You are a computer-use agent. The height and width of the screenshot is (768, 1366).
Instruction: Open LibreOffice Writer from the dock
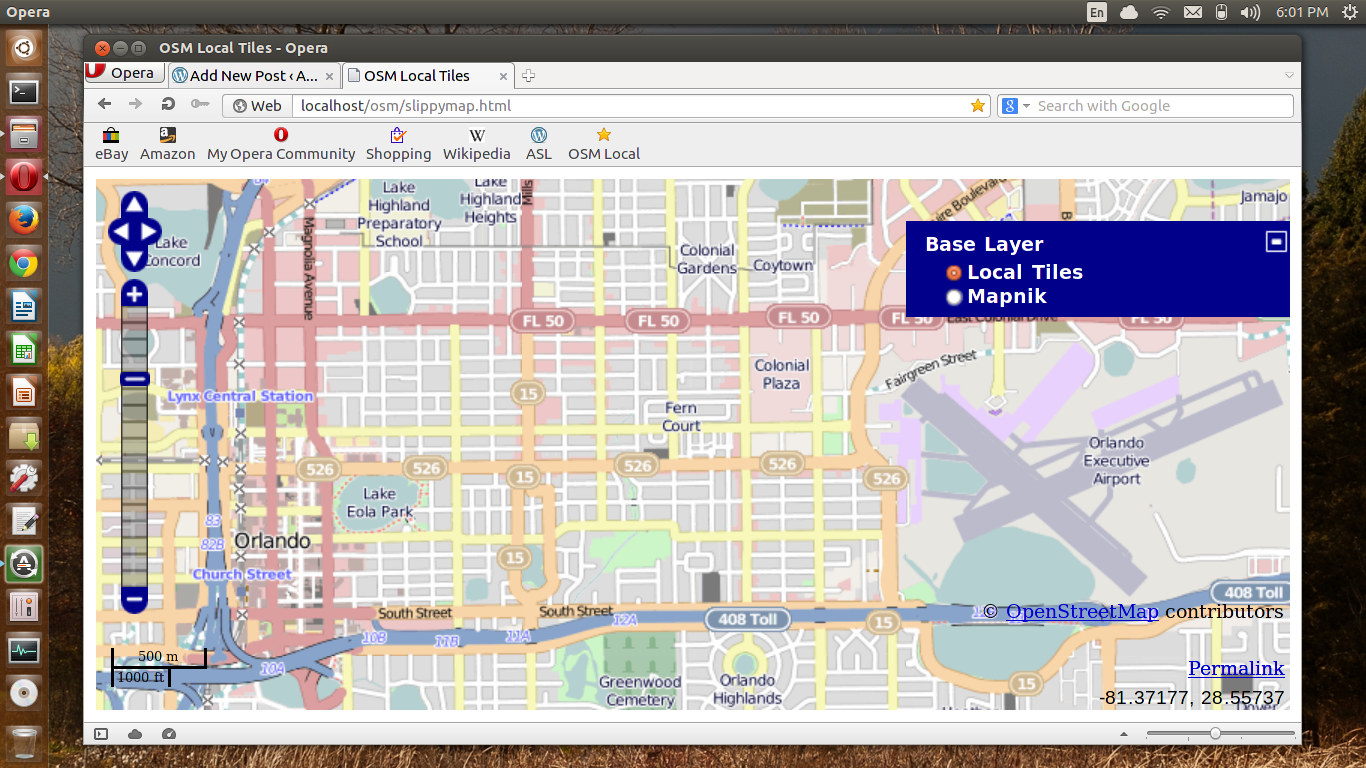(x=24, y=306)
